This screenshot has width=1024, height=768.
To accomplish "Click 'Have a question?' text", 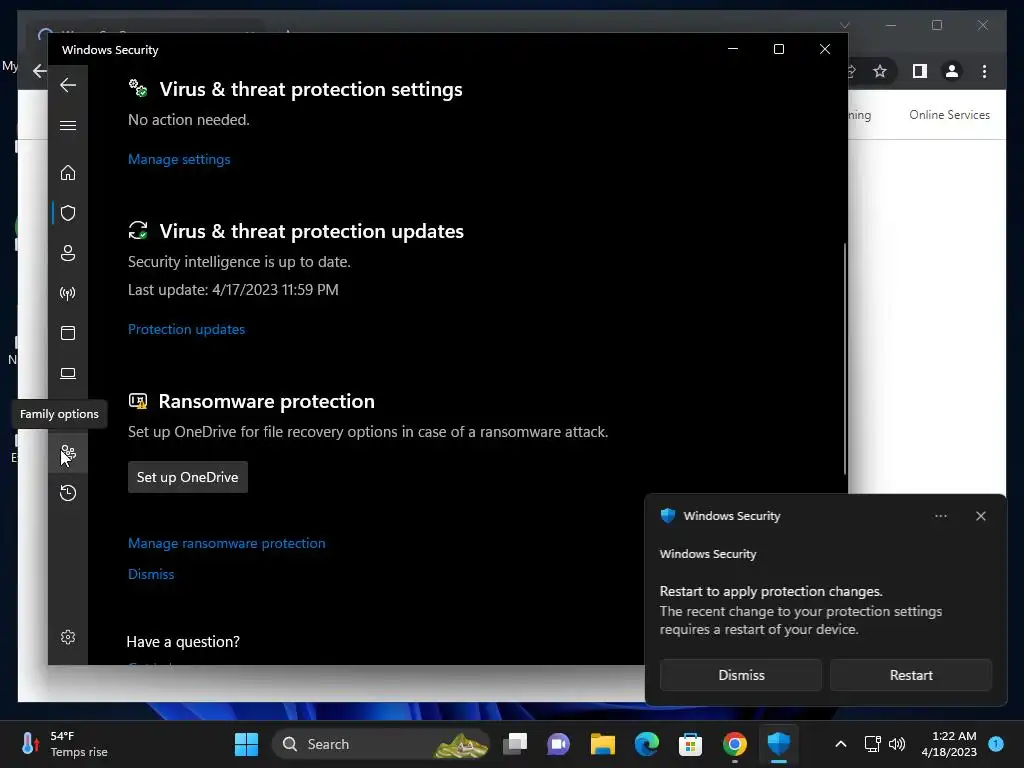I will [183, 642].
